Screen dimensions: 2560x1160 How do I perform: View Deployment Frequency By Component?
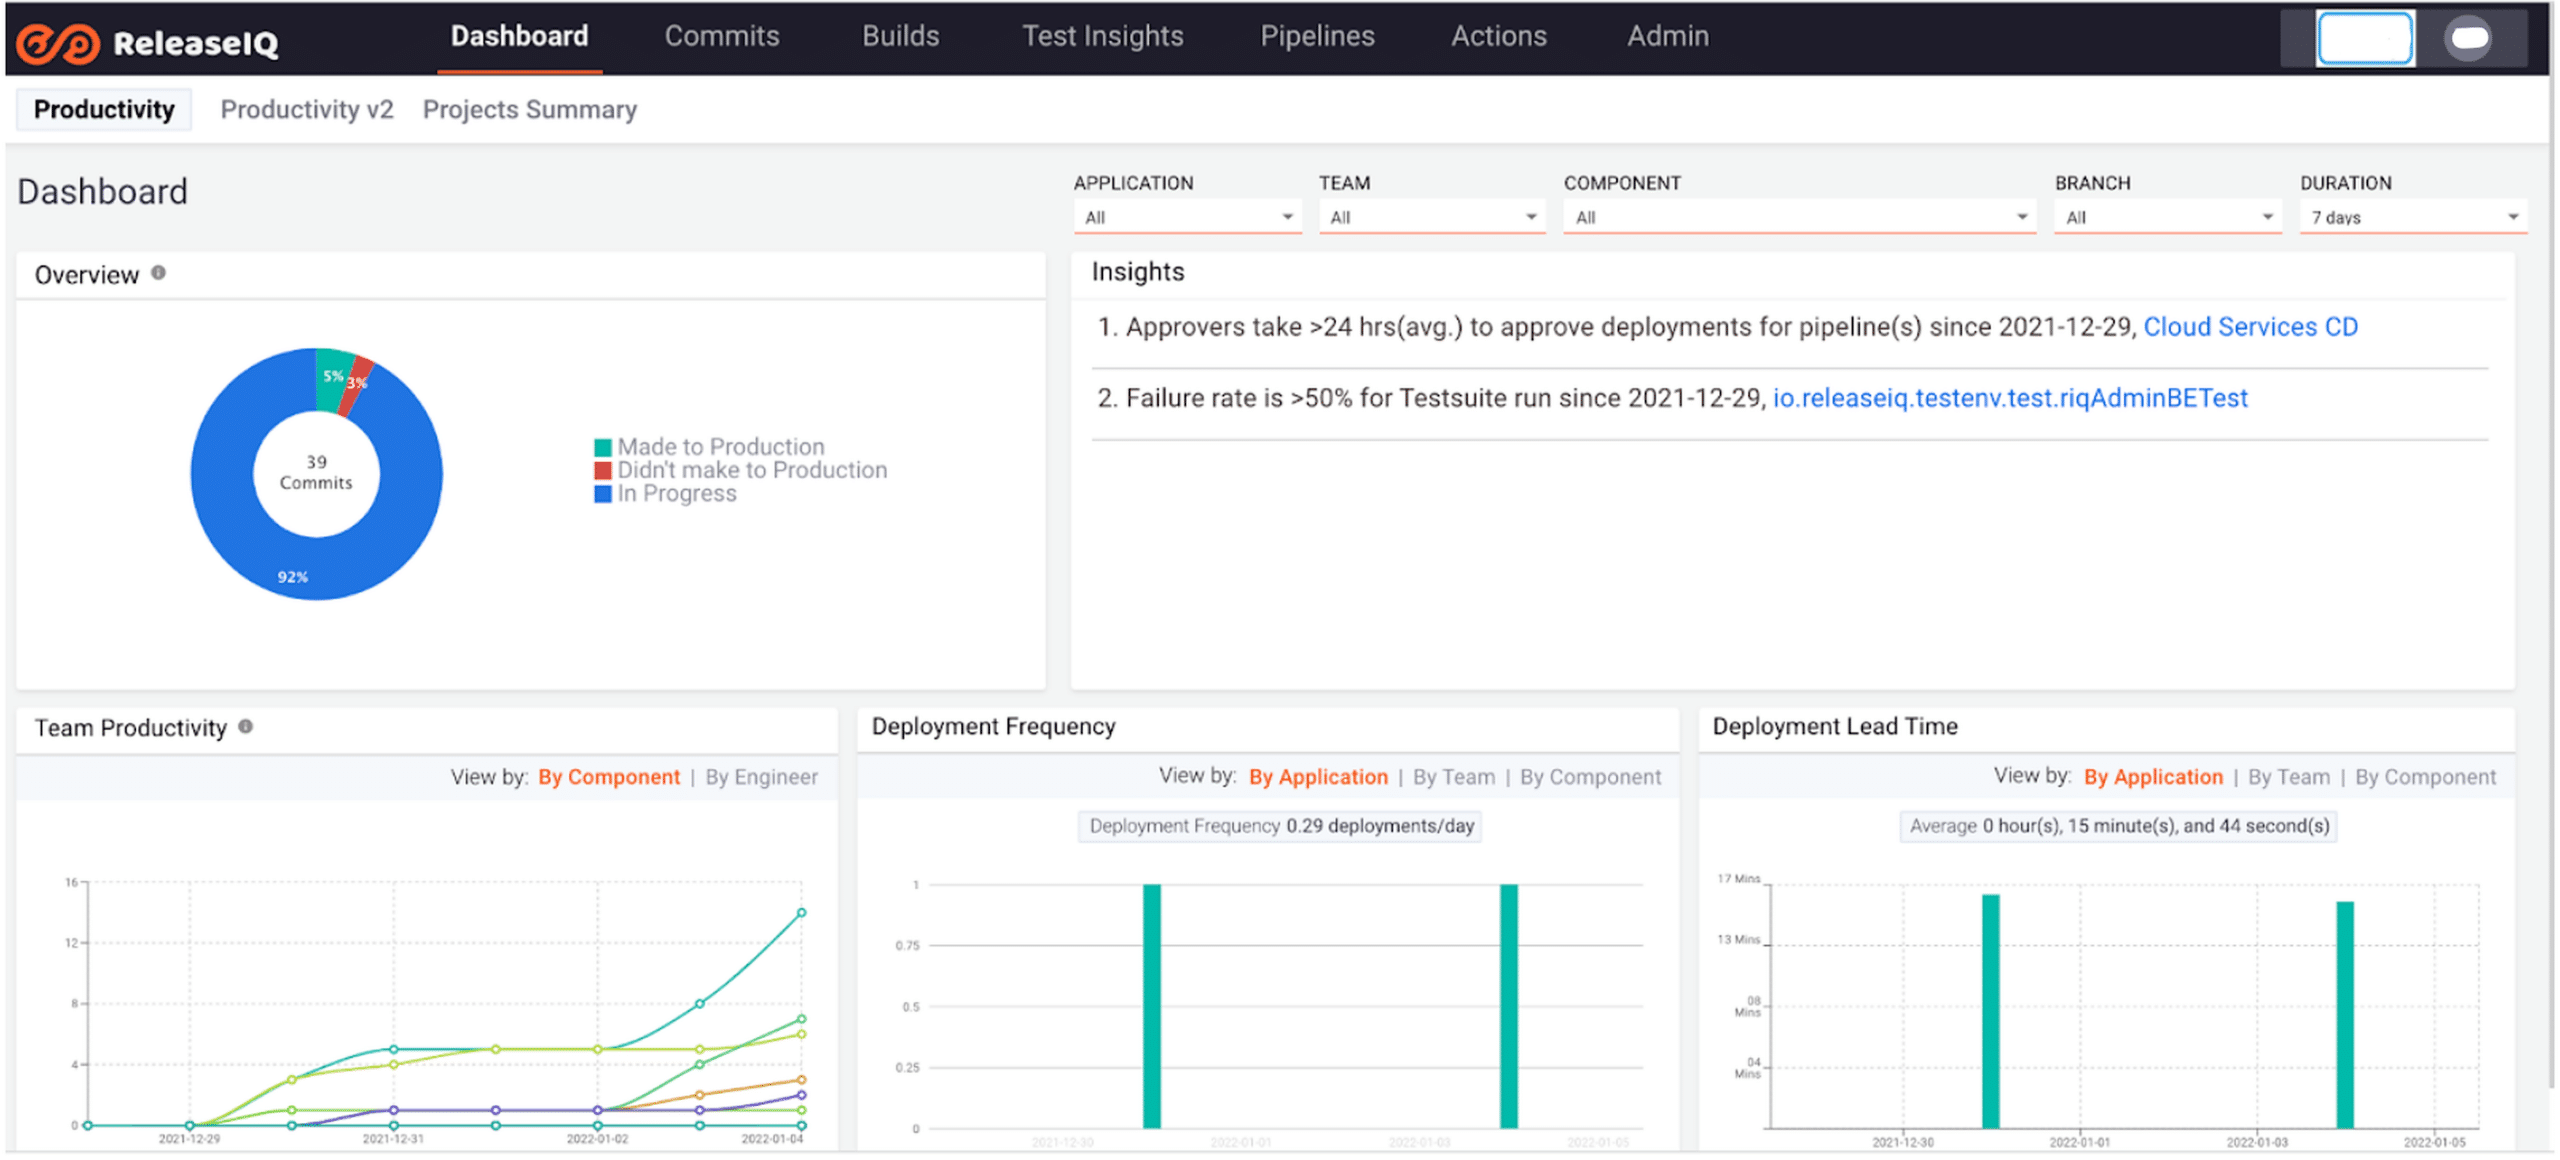pos(1590,777)
